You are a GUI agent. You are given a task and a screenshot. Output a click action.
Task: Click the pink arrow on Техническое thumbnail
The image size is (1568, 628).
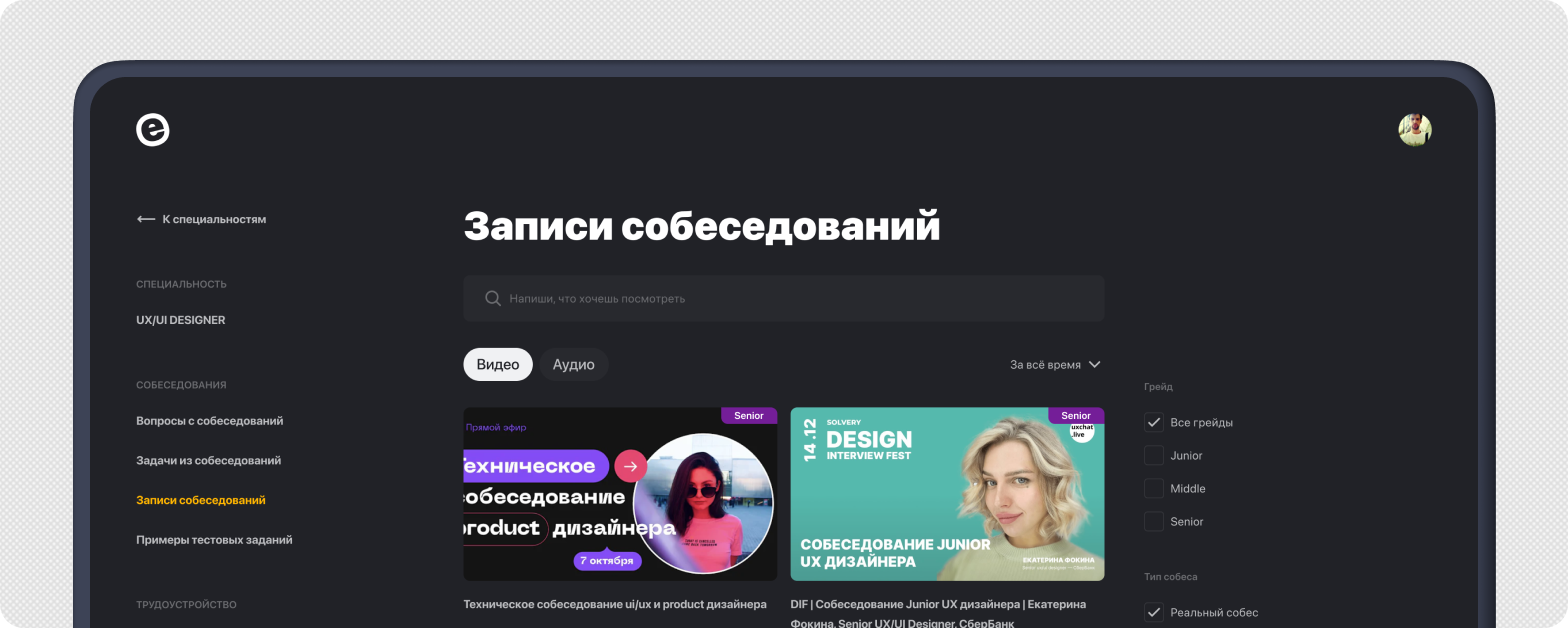point(630,465)
